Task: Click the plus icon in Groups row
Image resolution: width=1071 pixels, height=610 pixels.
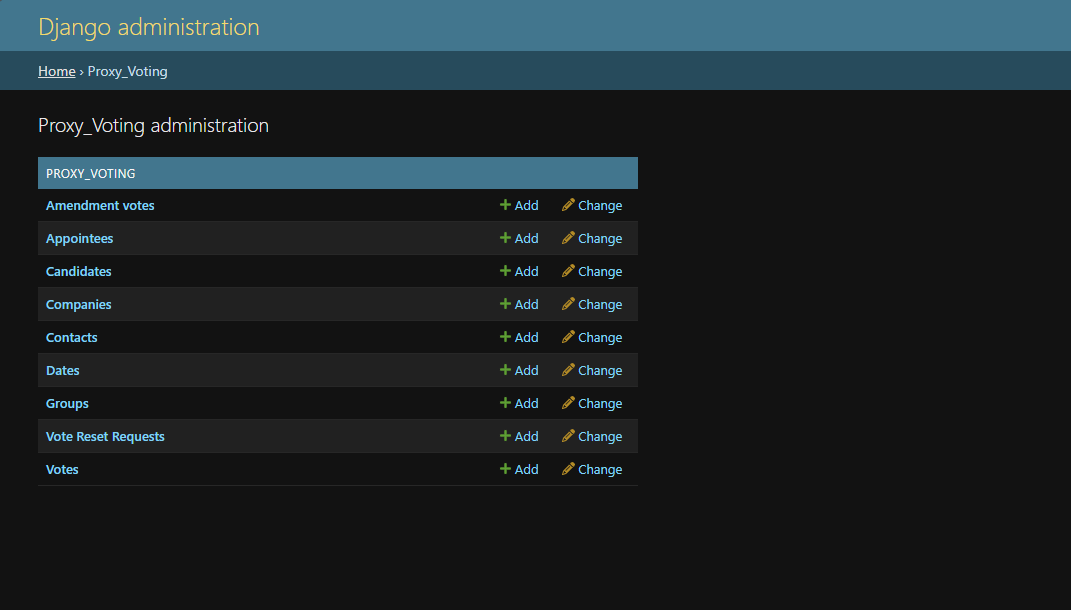Action: pyautogui.click(x=505, y=402)
